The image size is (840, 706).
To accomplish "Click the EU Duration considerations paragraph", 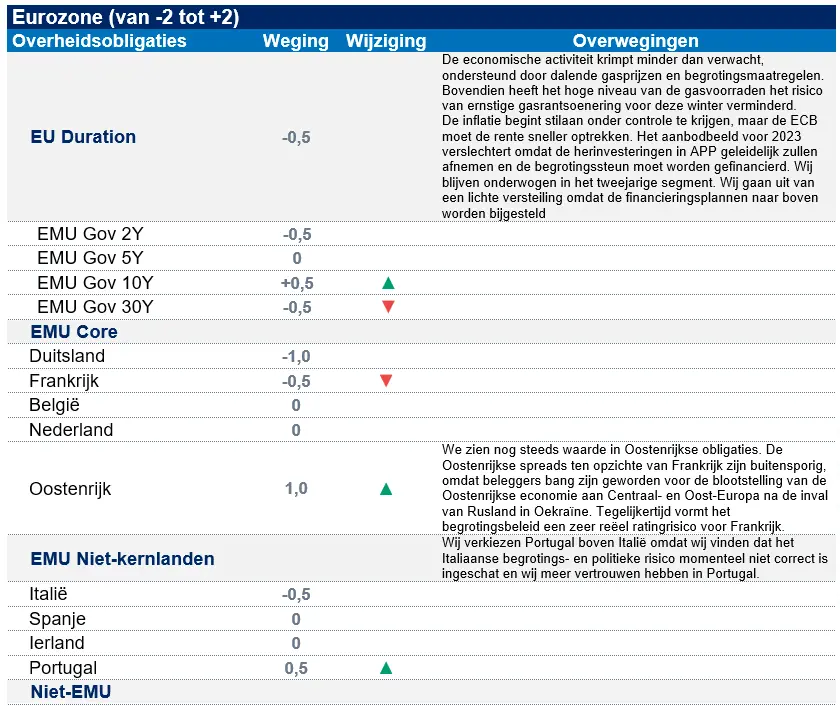I will tap(633, 137).
